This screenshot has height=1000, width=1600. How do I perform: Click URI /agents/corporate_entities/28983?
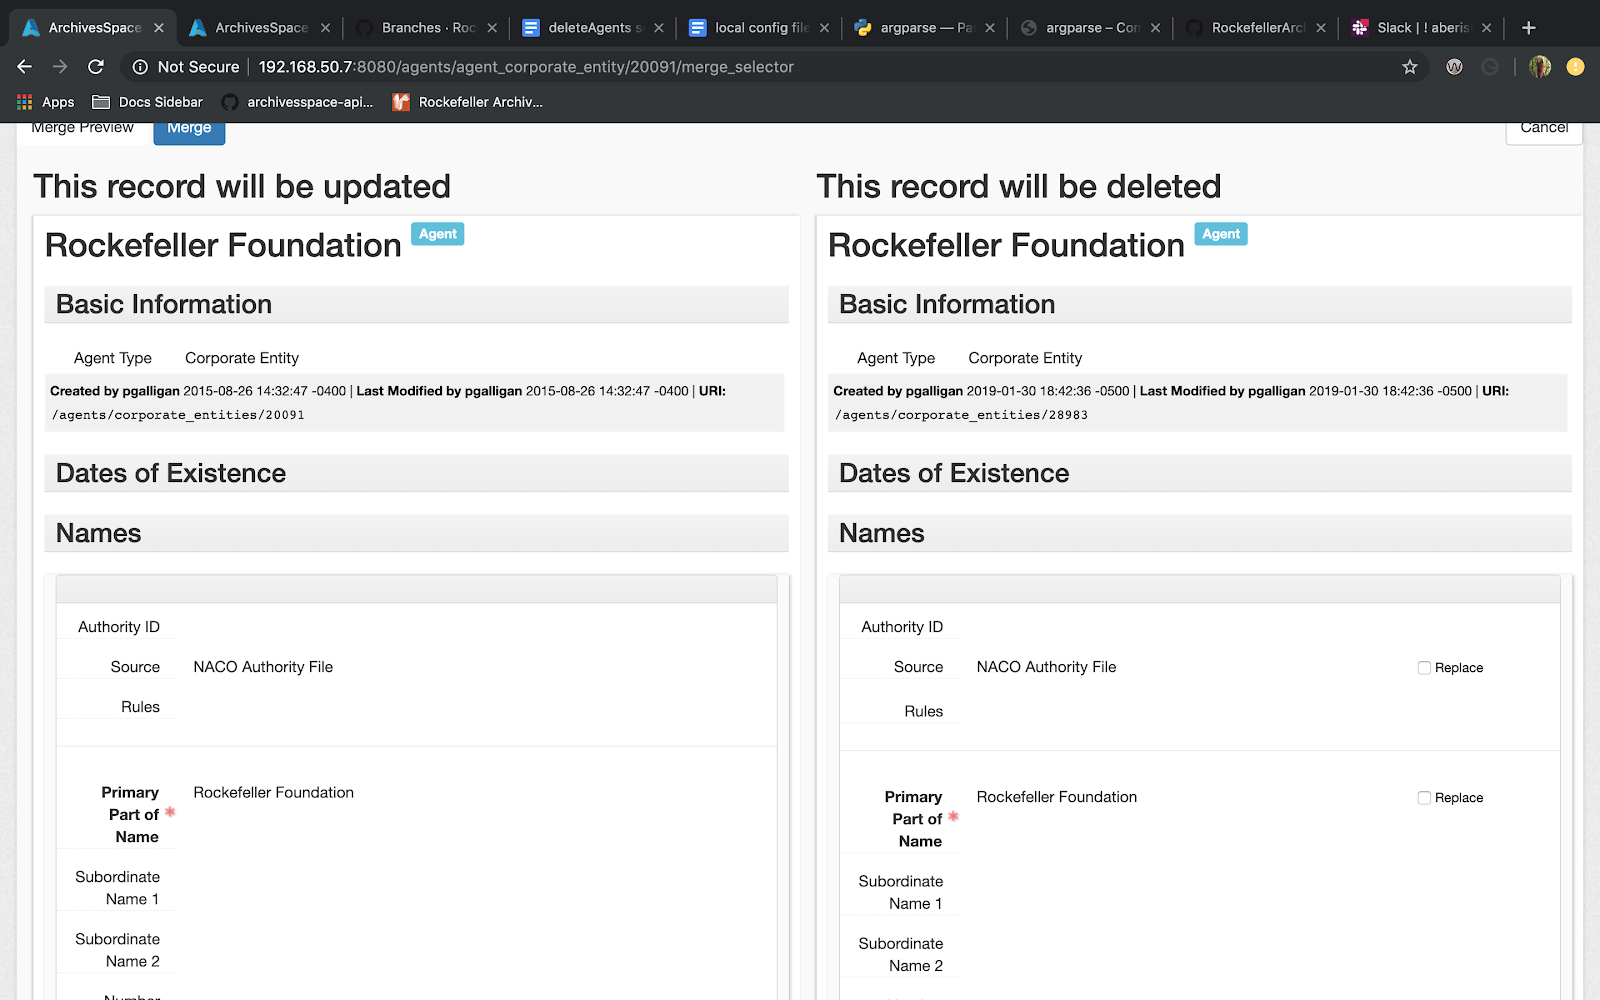961,415
